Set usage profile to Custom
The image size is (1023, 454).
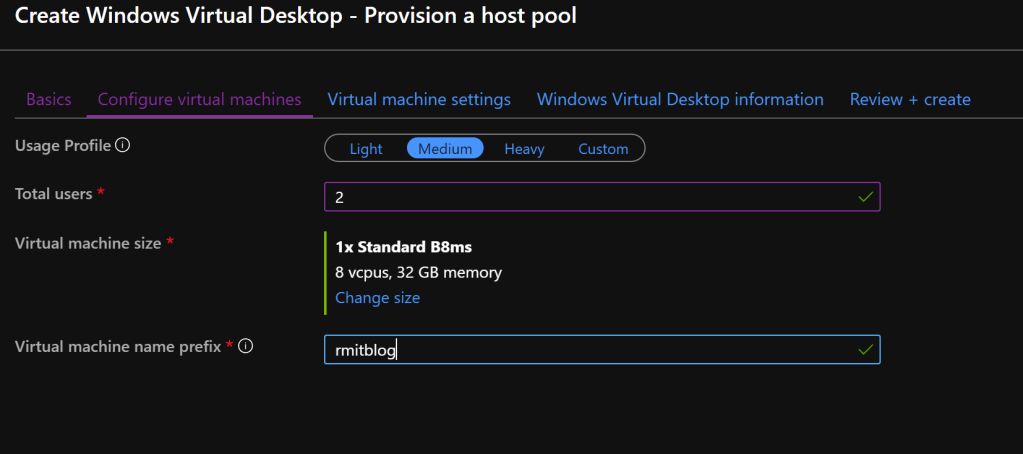(603, 149)
